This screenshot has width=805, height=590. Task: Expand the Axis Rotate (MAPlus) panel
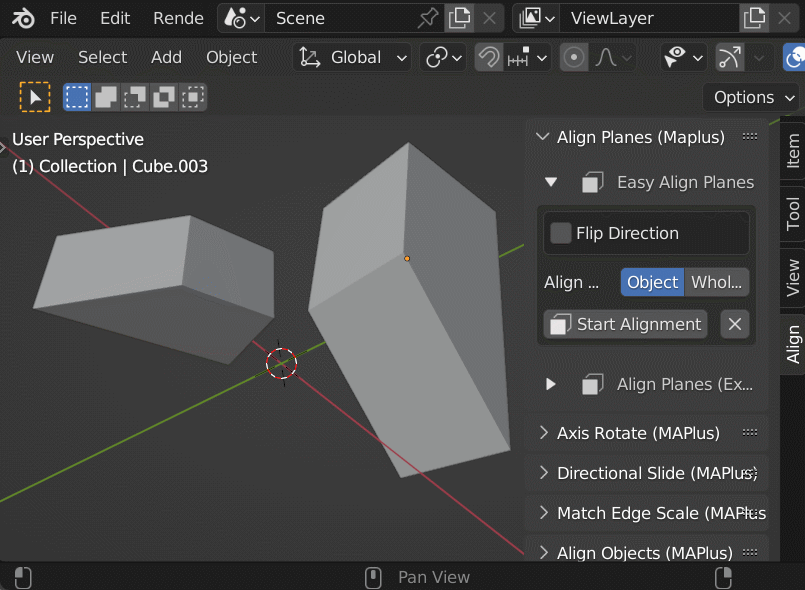[543, 432]
